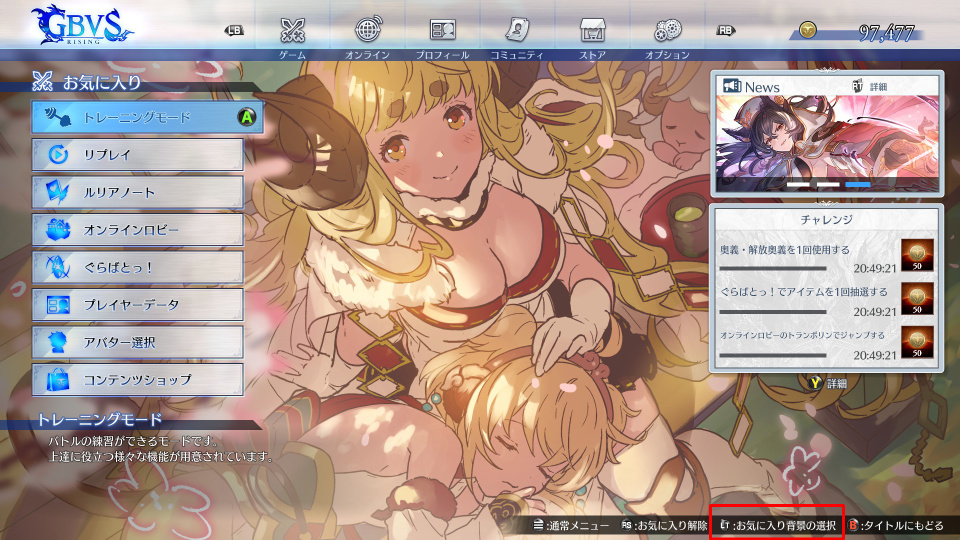The image size is (960, 540).
Task: Open the オンライン globe icon
Action: click(367, 30)
